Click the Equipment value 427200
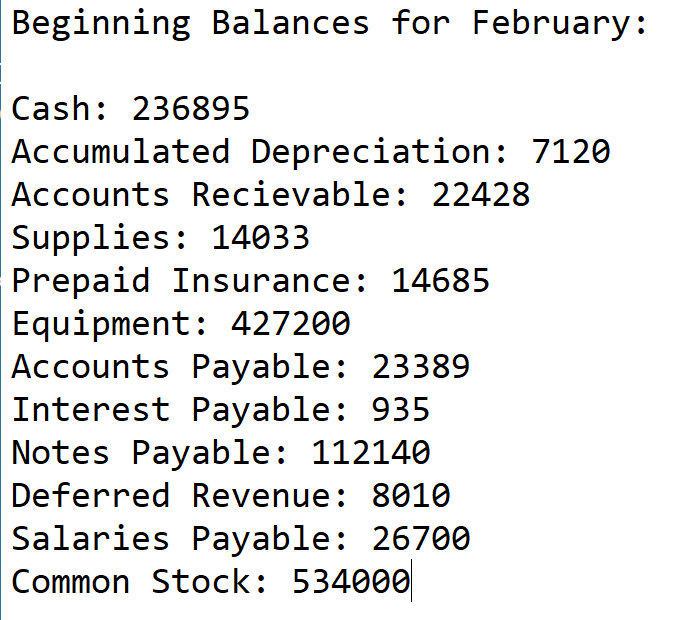692x620 pixels. point(290,324)
